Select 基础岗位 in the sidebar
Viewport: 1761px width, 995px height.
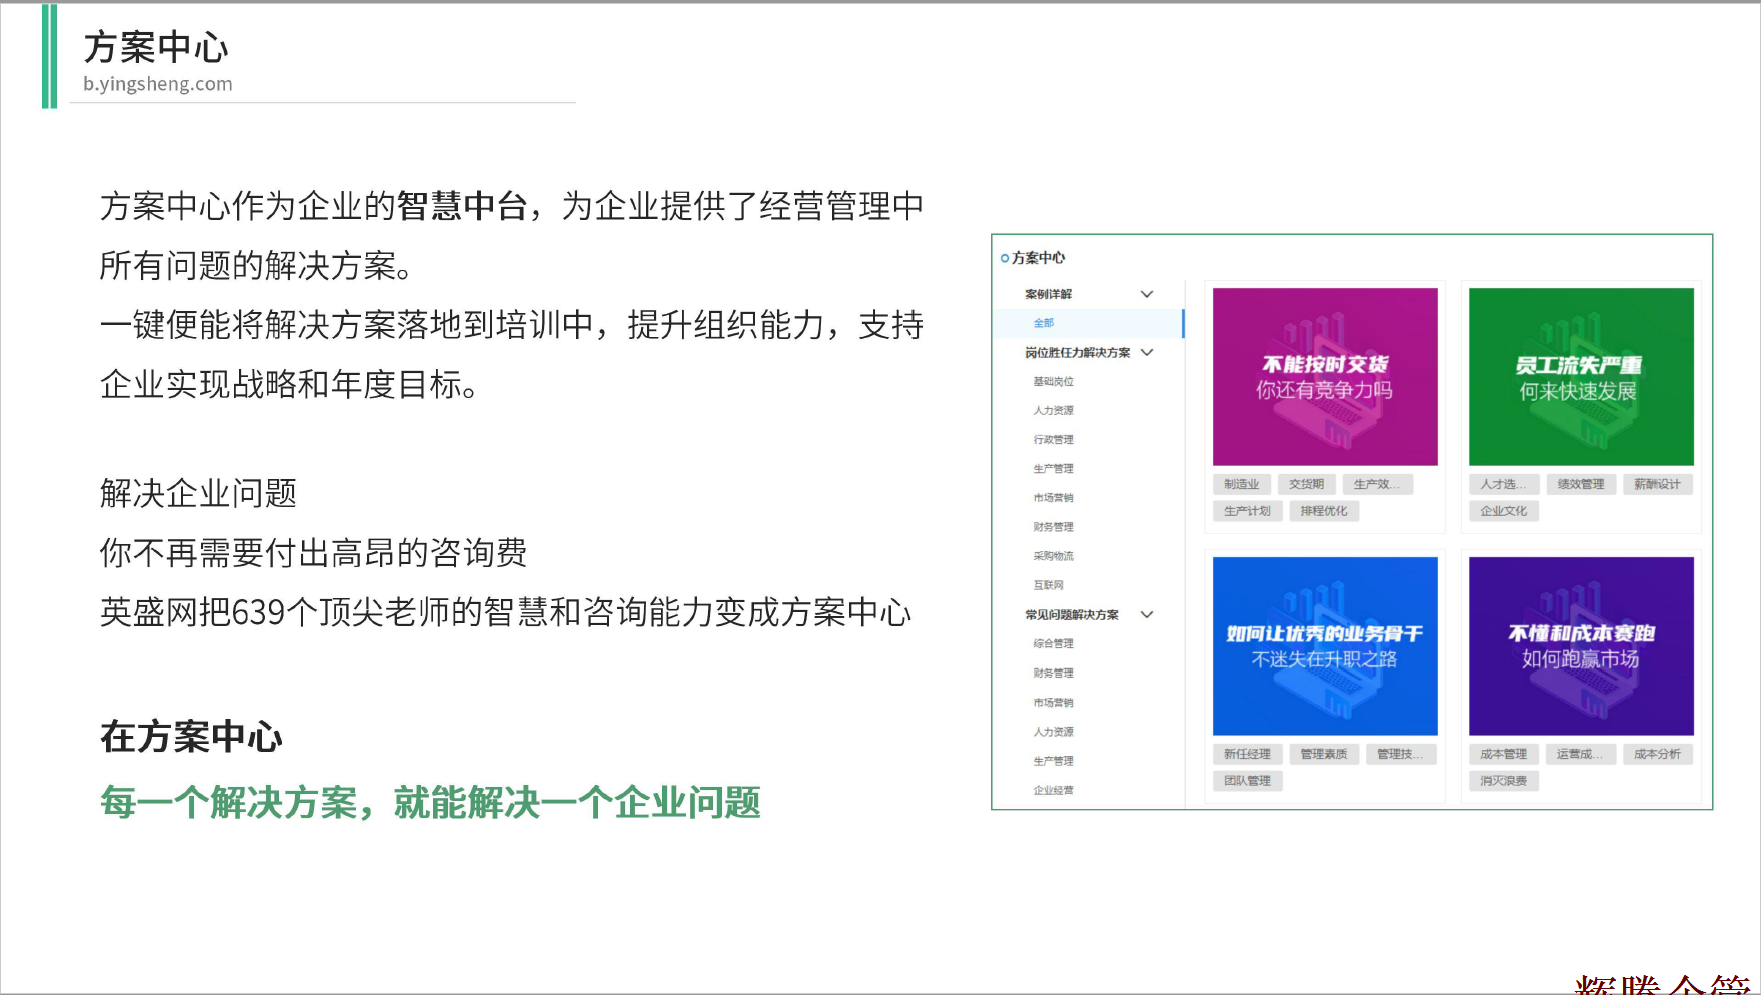[x=1053, y=381]
